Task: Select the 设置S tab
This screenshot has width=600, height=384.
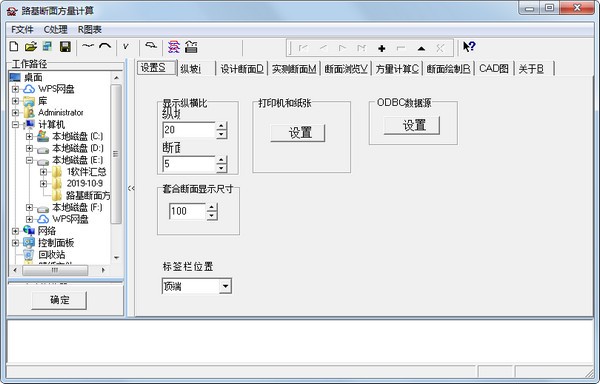Action: 157,68
